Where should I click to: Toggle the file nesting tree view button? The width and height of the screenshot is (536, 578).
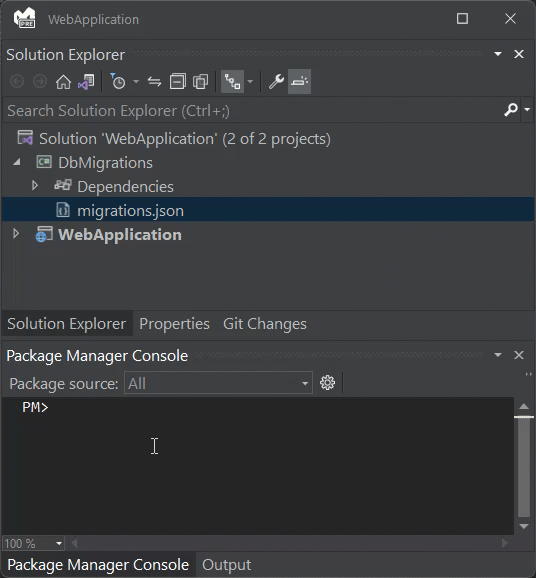pos(232,81)
